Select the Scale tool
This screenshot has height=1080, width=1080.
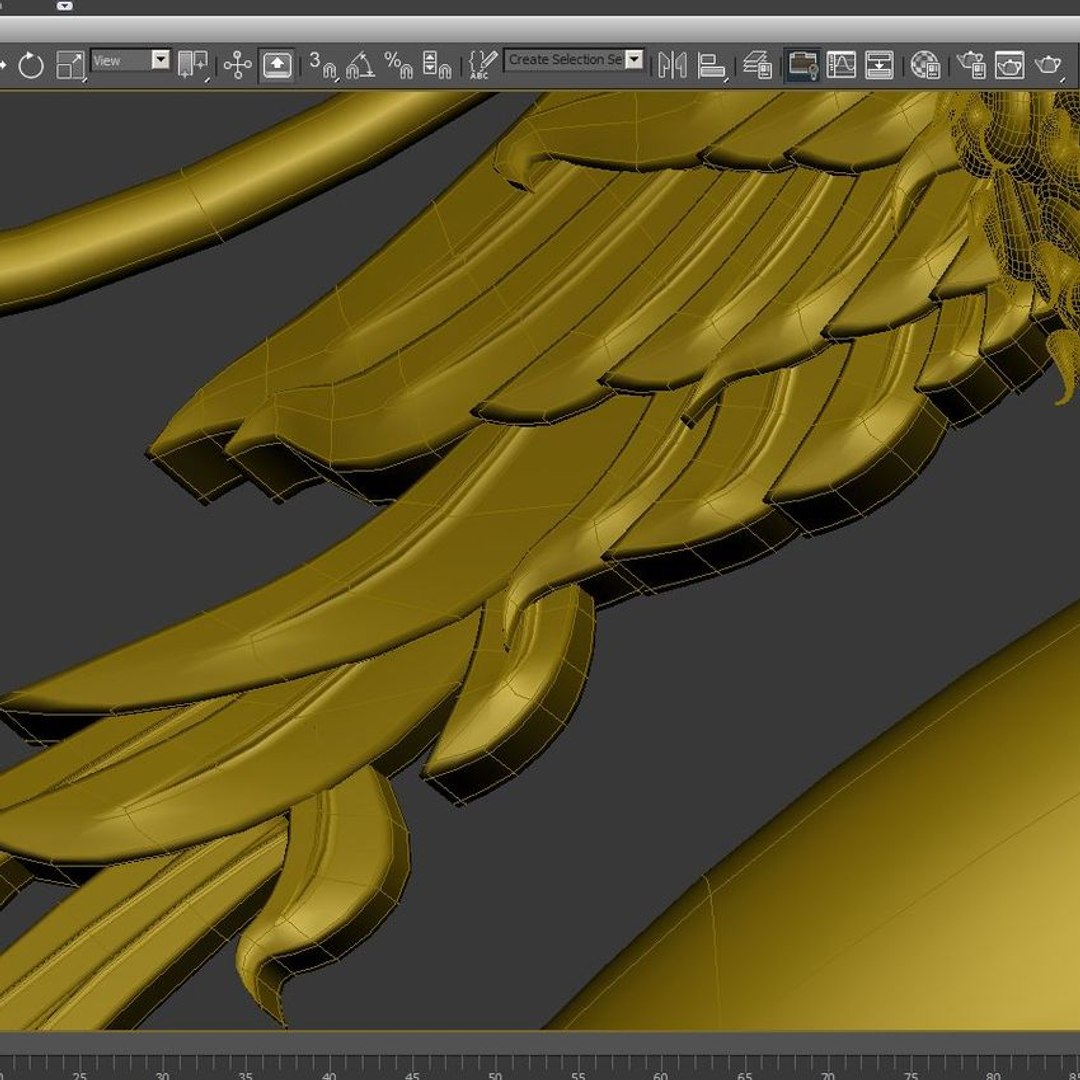pyautogui.click(x=70, y=65)
